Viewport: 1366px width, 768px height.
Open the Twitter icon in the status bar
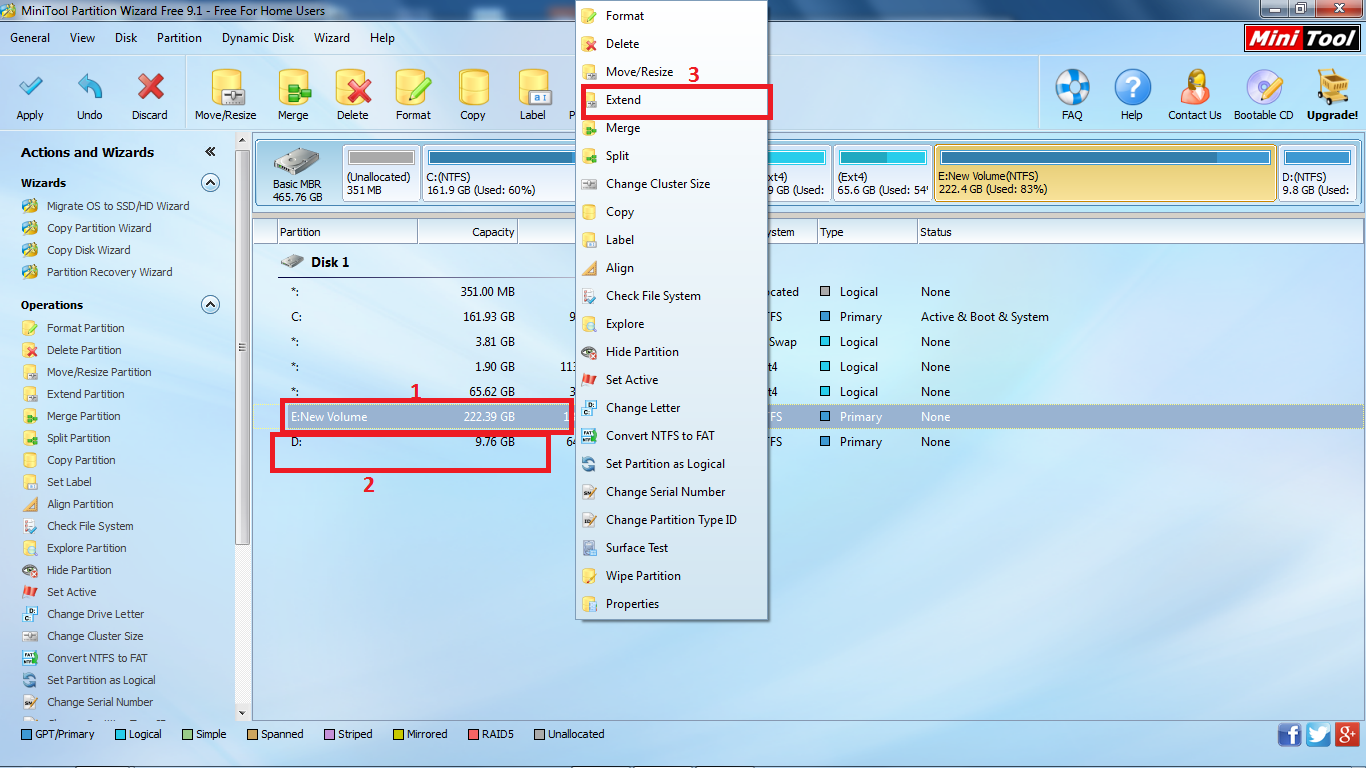pyautogui.click(x=1318, y=735)
